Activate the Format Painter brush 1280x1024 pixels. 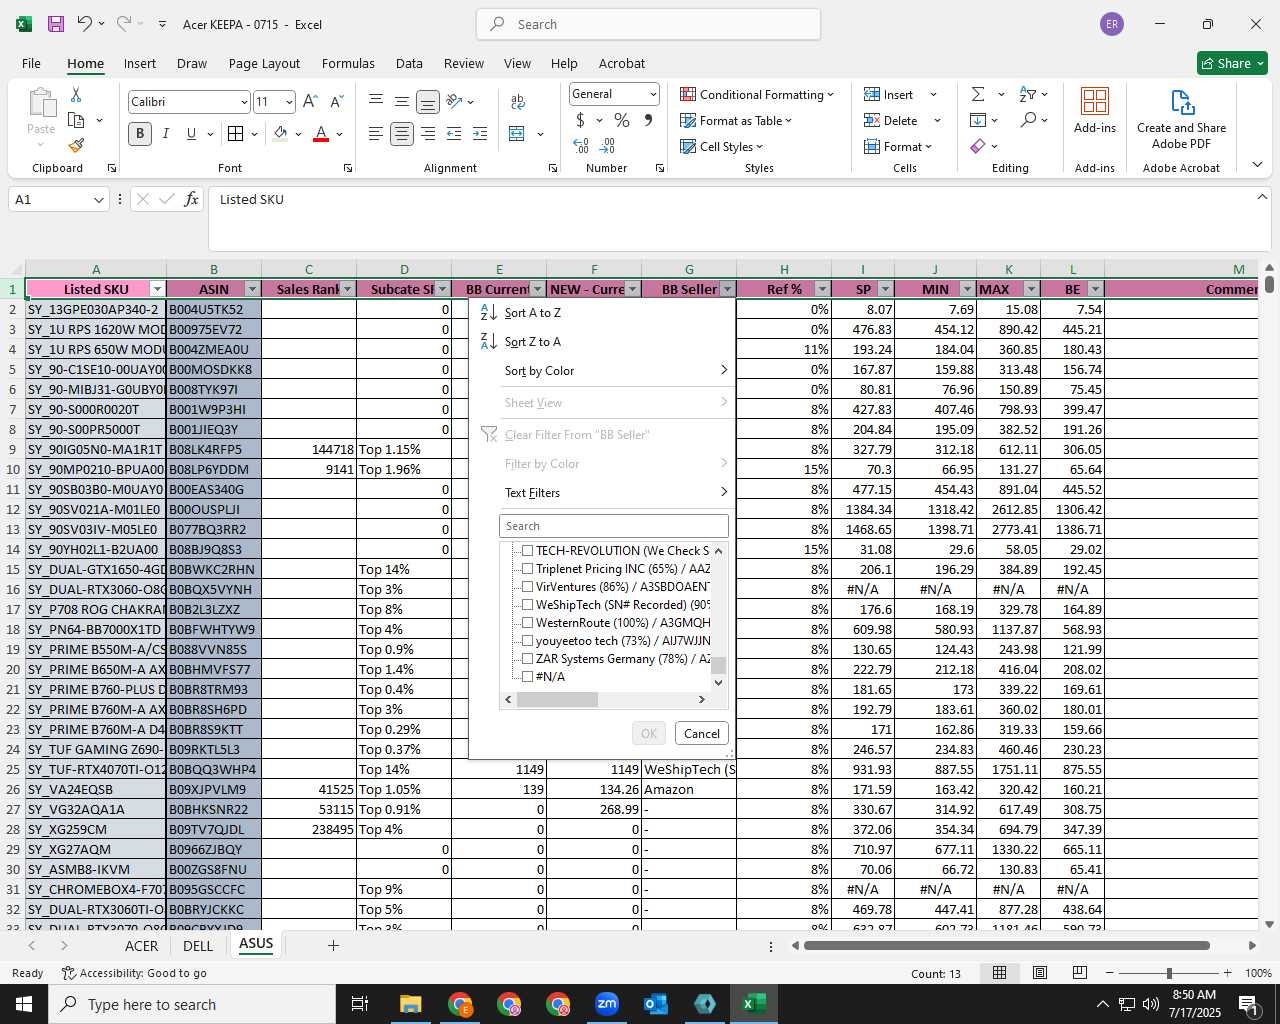(x=76, y=146)
